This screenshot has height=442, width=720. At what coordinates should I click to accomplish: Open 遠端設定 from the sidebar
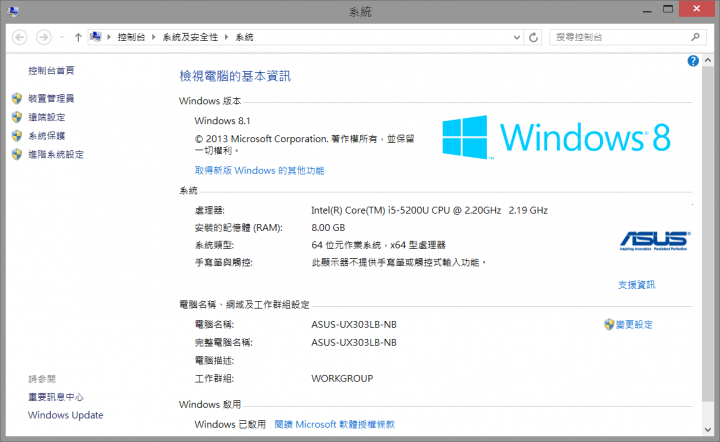point(46,117)
